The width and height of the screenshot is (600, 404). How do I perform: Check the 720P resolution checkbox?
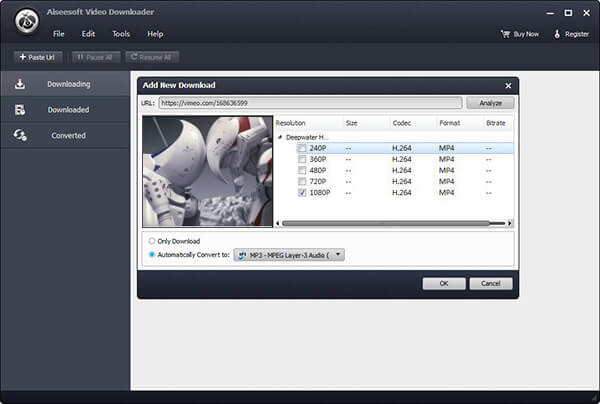click(x=302, y=181)
